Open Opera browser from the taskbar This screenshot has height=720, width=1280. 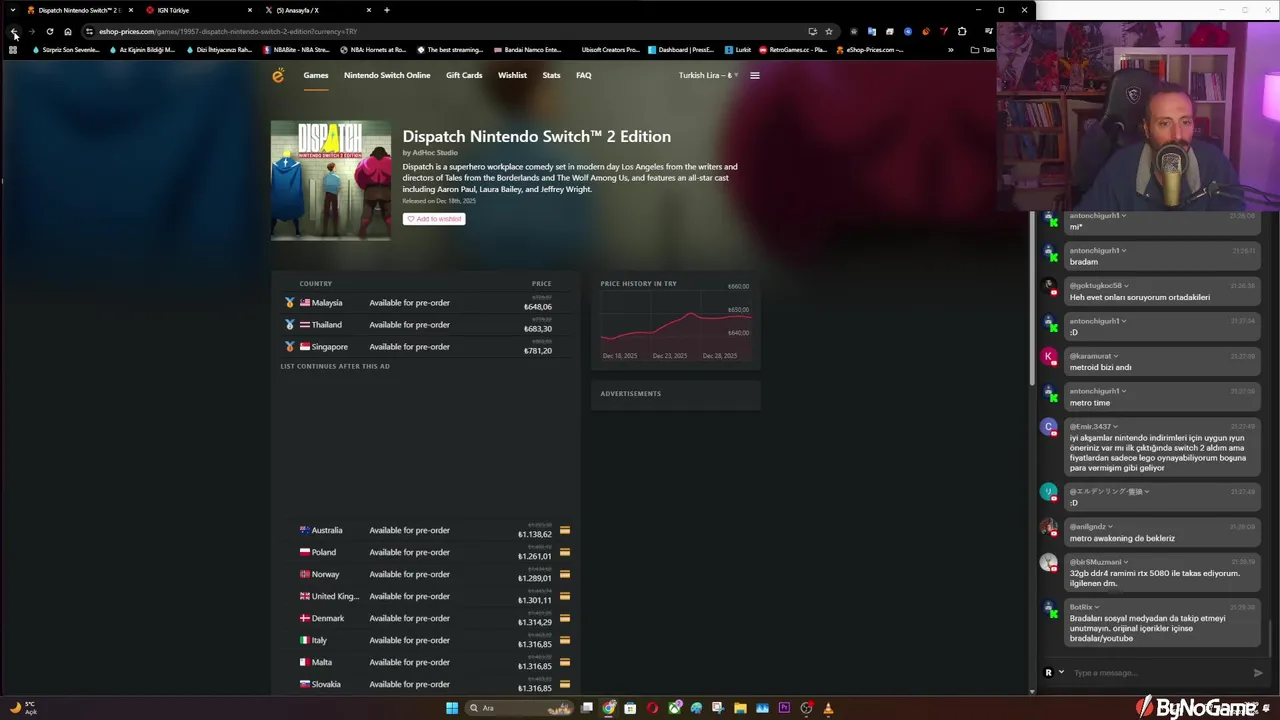pos(652,708)
